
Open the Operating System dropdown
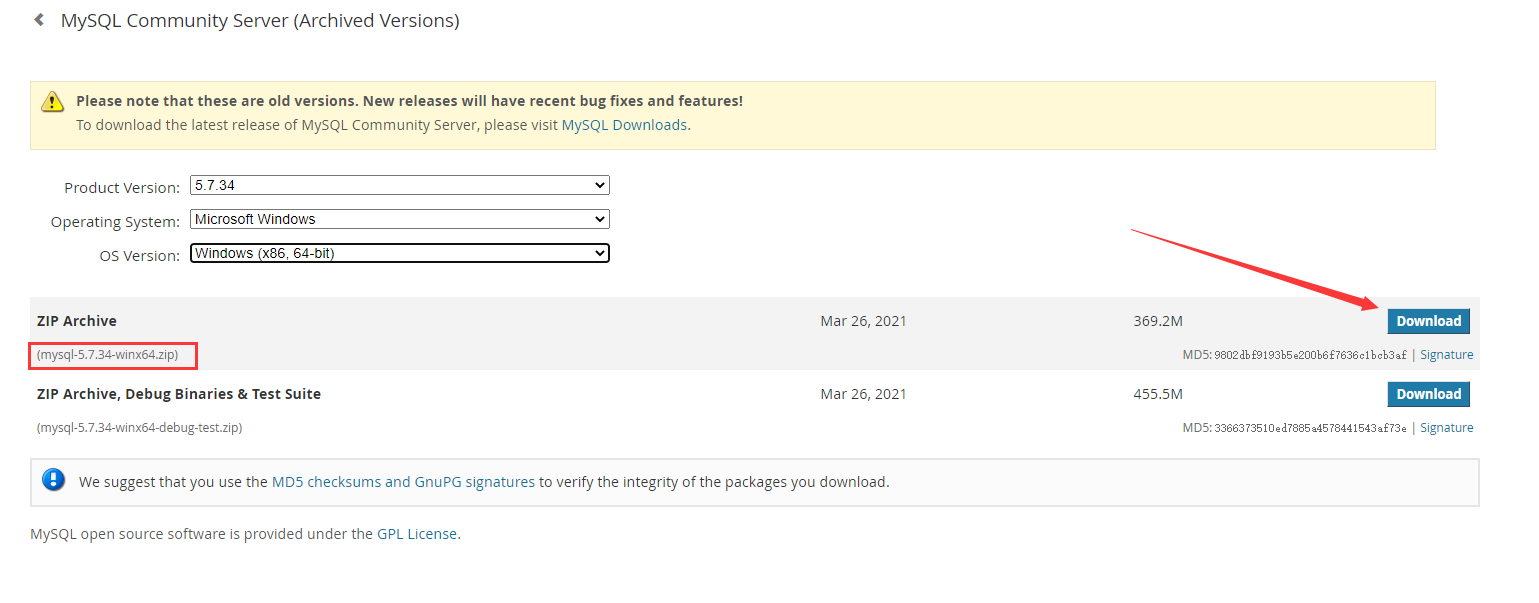tap(400, 219)
